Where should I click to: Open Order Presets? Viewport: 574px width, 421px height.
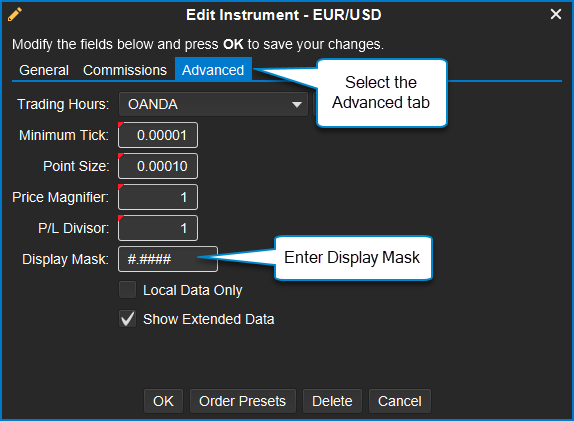(243, 401)
